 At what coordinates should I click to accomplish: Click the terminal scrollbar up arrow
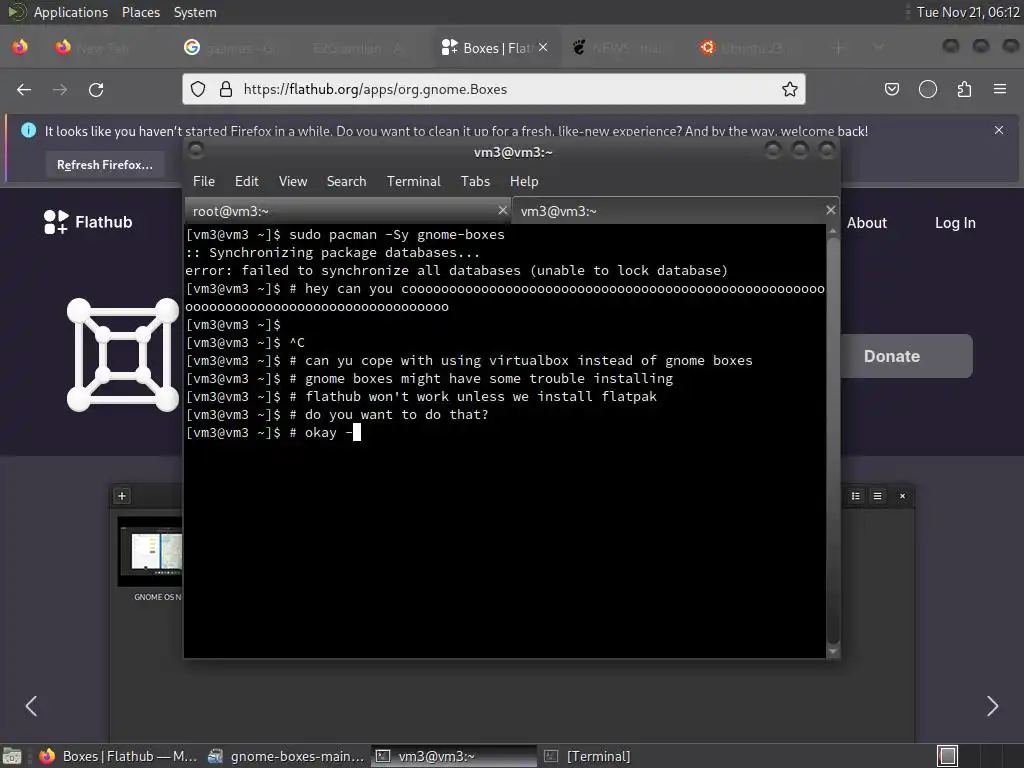coord(833,231)
